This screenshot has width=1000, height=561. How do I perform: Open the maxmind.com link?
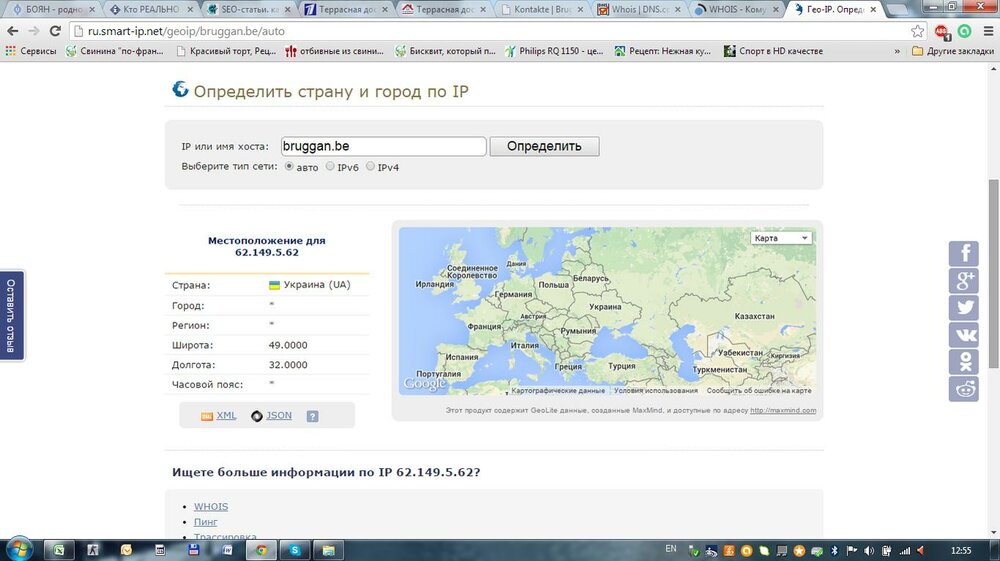coord(783,410)
